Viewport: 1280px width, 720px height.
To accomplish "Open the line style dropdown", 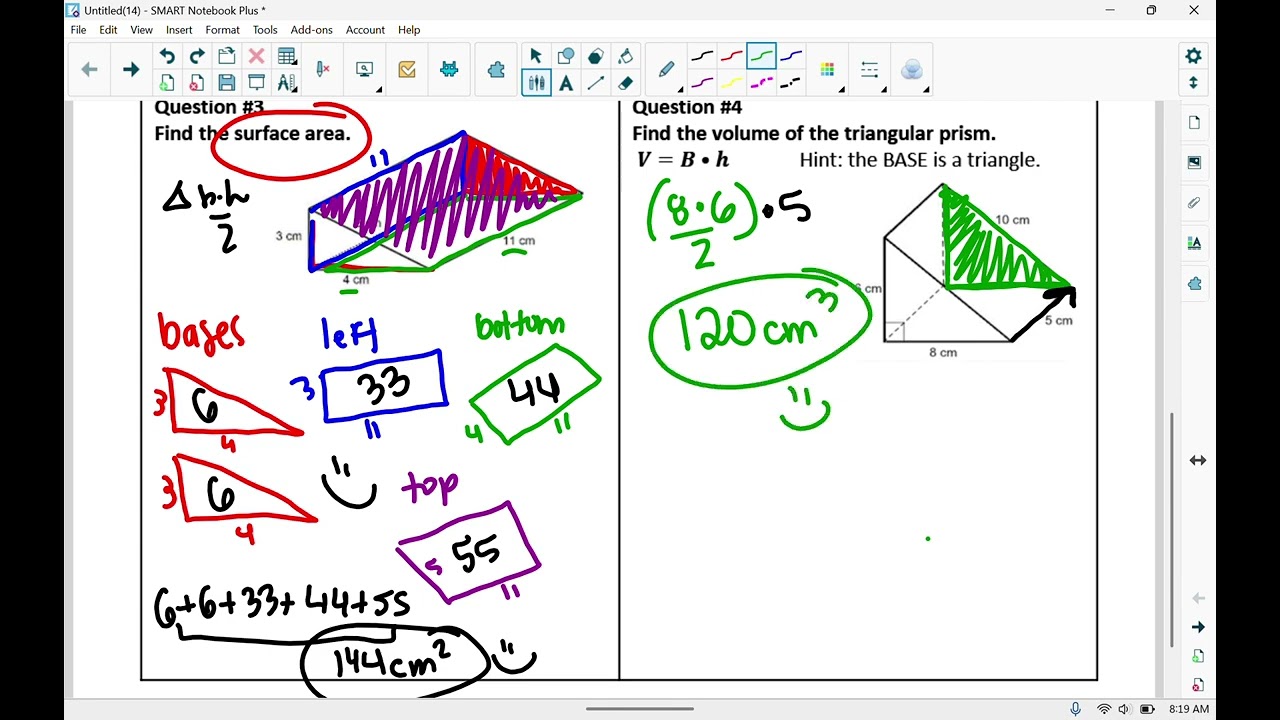I will [870, 70].
